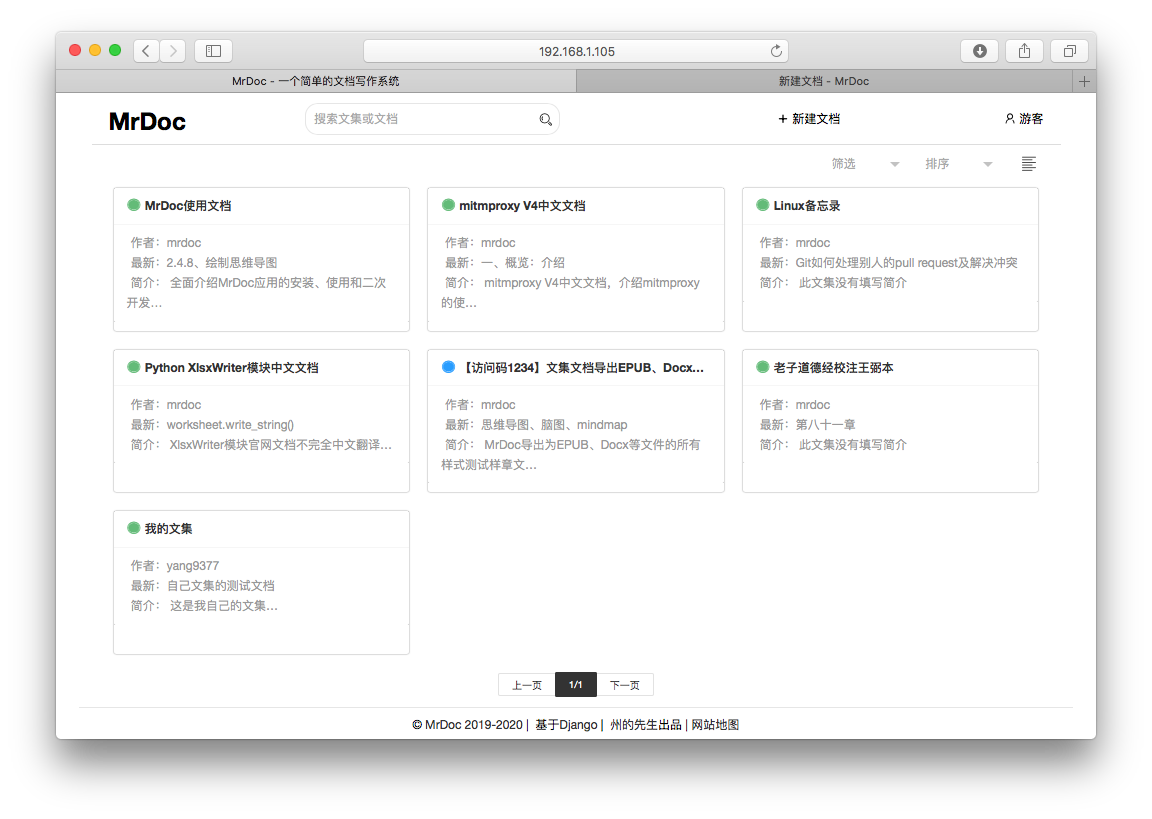This screenshot has height=819, width=1152.
Task: Open the Python XlsxWriter模块中文文档 collection
Action: (231, 367)
